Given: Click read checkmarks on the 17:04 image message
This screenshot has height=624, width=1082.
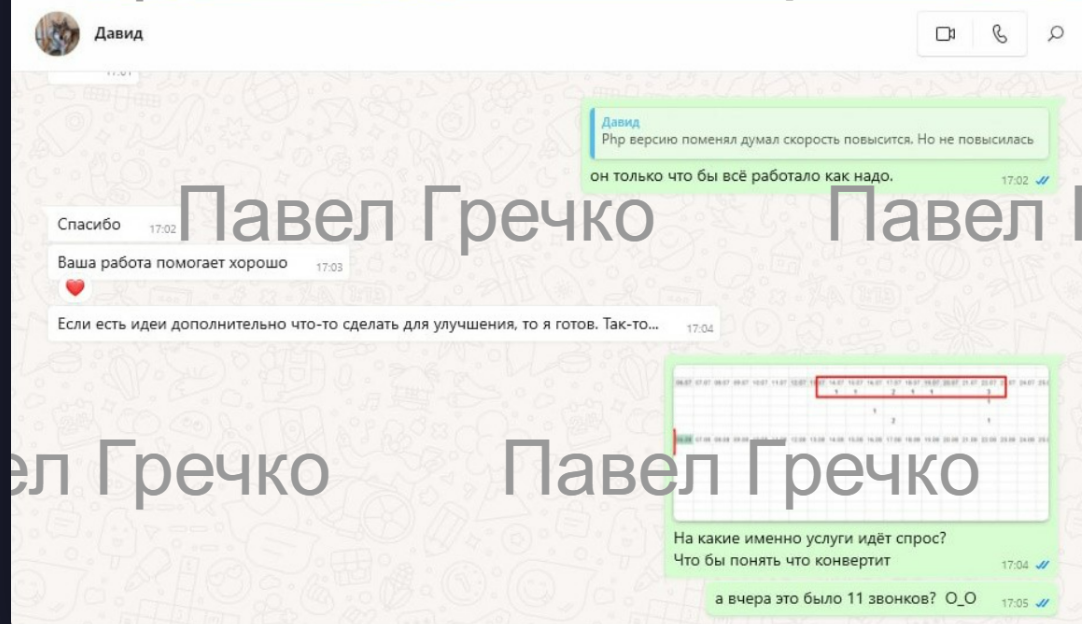Looking at the screenshot, I should pos(1043,565).
